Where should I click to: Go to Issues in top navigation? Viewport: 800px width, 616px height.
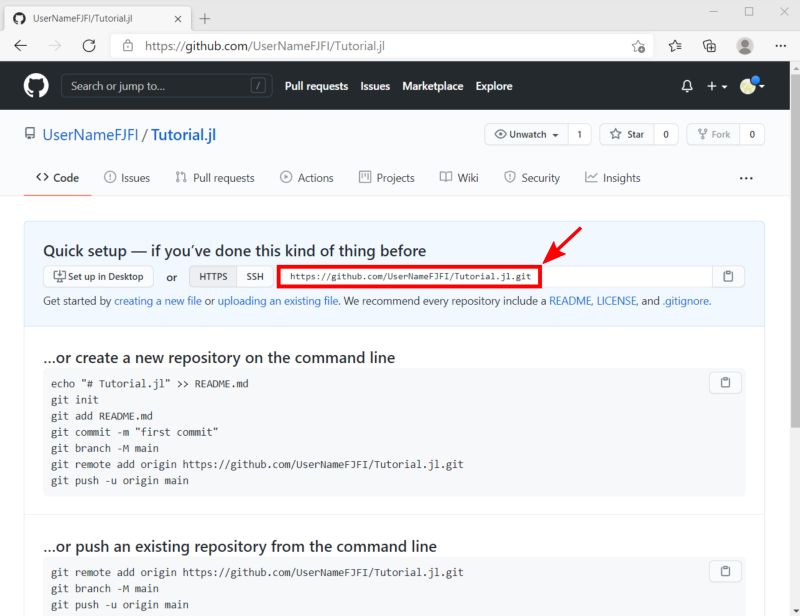(375, 86)
